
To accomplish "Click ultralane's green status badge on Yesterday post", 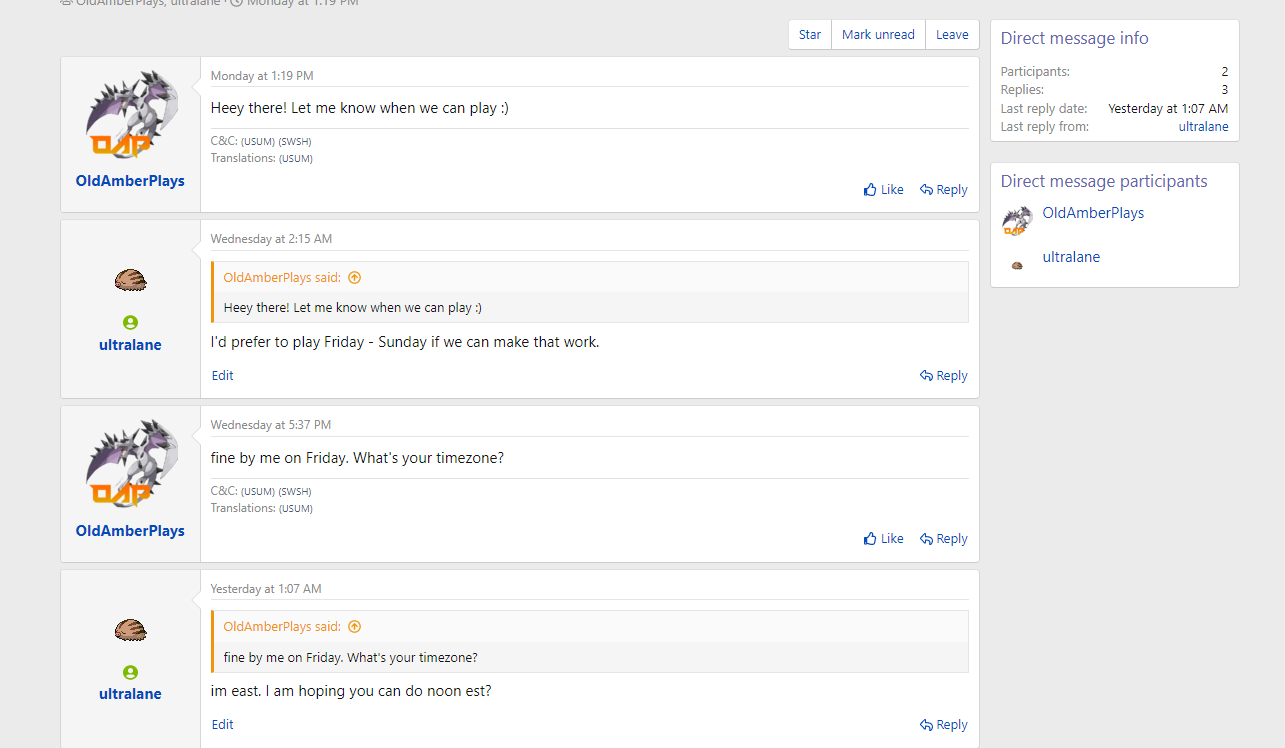I will [x=131, y=672].
